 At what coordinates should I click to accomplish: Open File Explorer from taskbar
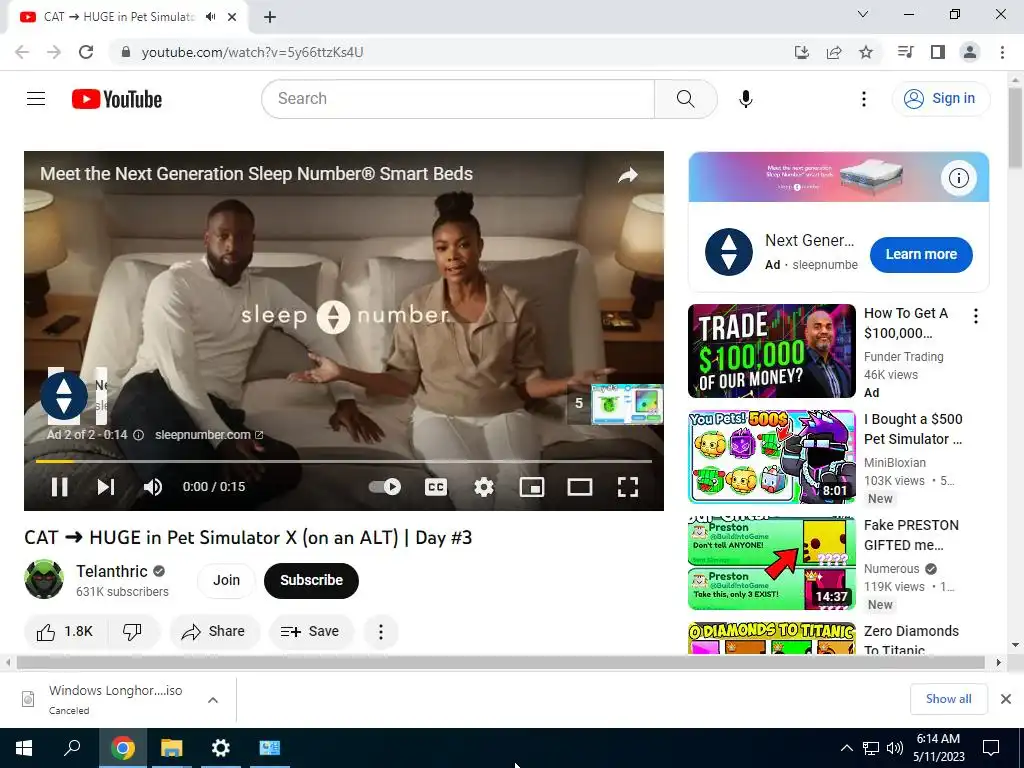(172, 748)
